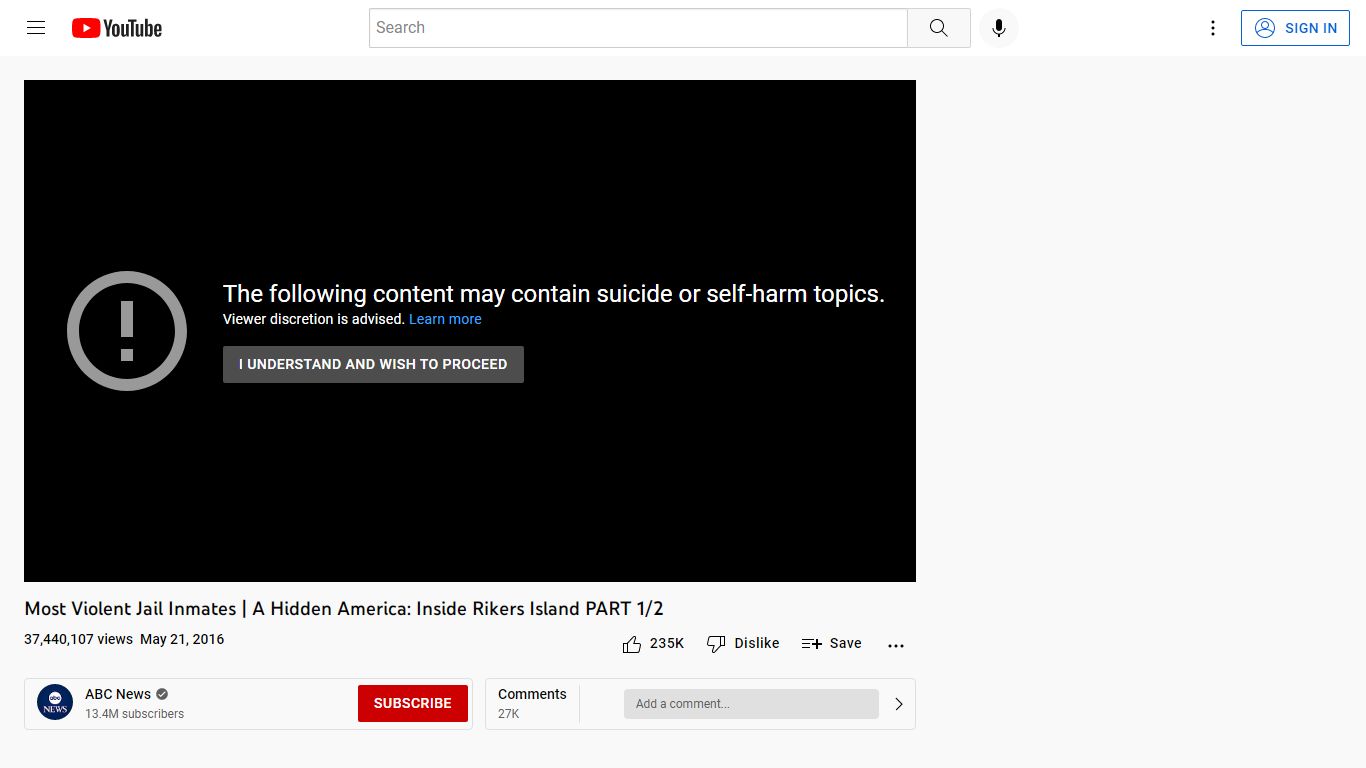The height and width of the screenshot is (768, 1366).
Task: Click the video title text
Action: [344, 608]
